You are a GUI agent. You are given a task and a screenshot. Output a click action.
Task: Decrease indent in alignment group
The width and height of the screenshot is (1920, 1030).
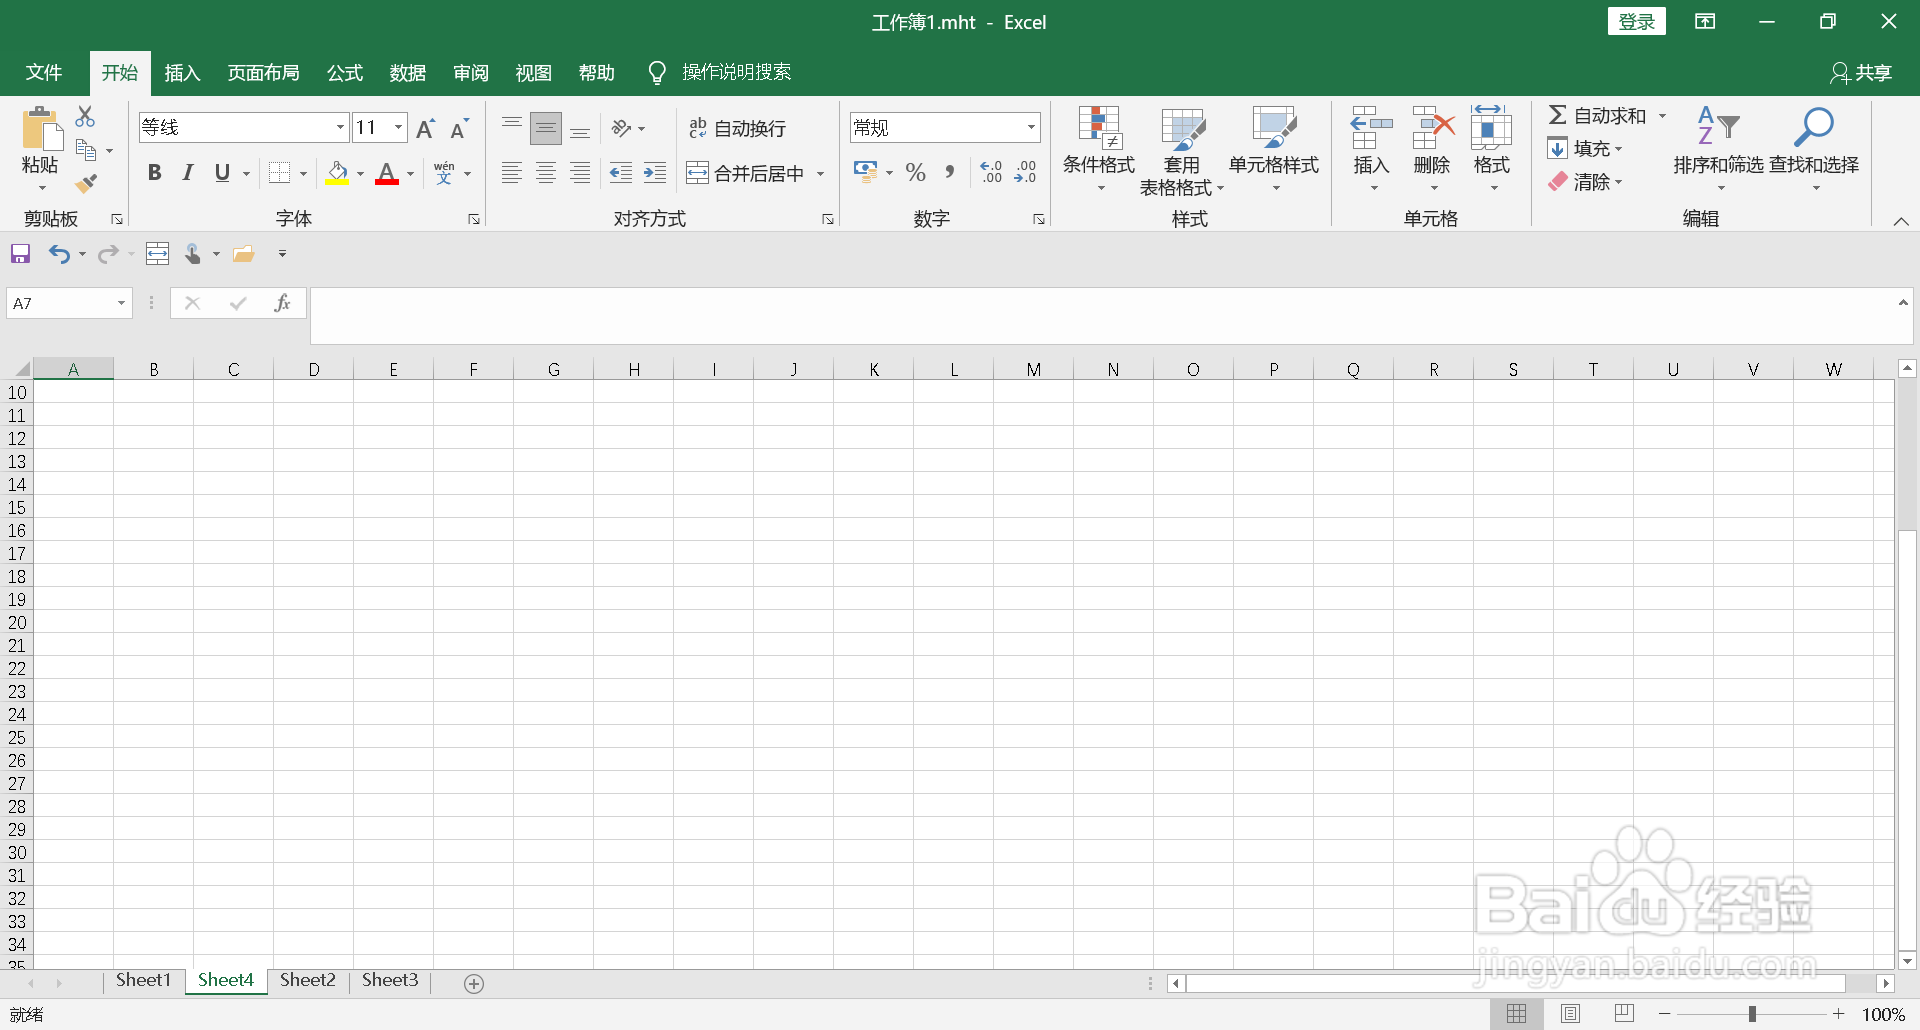coord(621,173)
